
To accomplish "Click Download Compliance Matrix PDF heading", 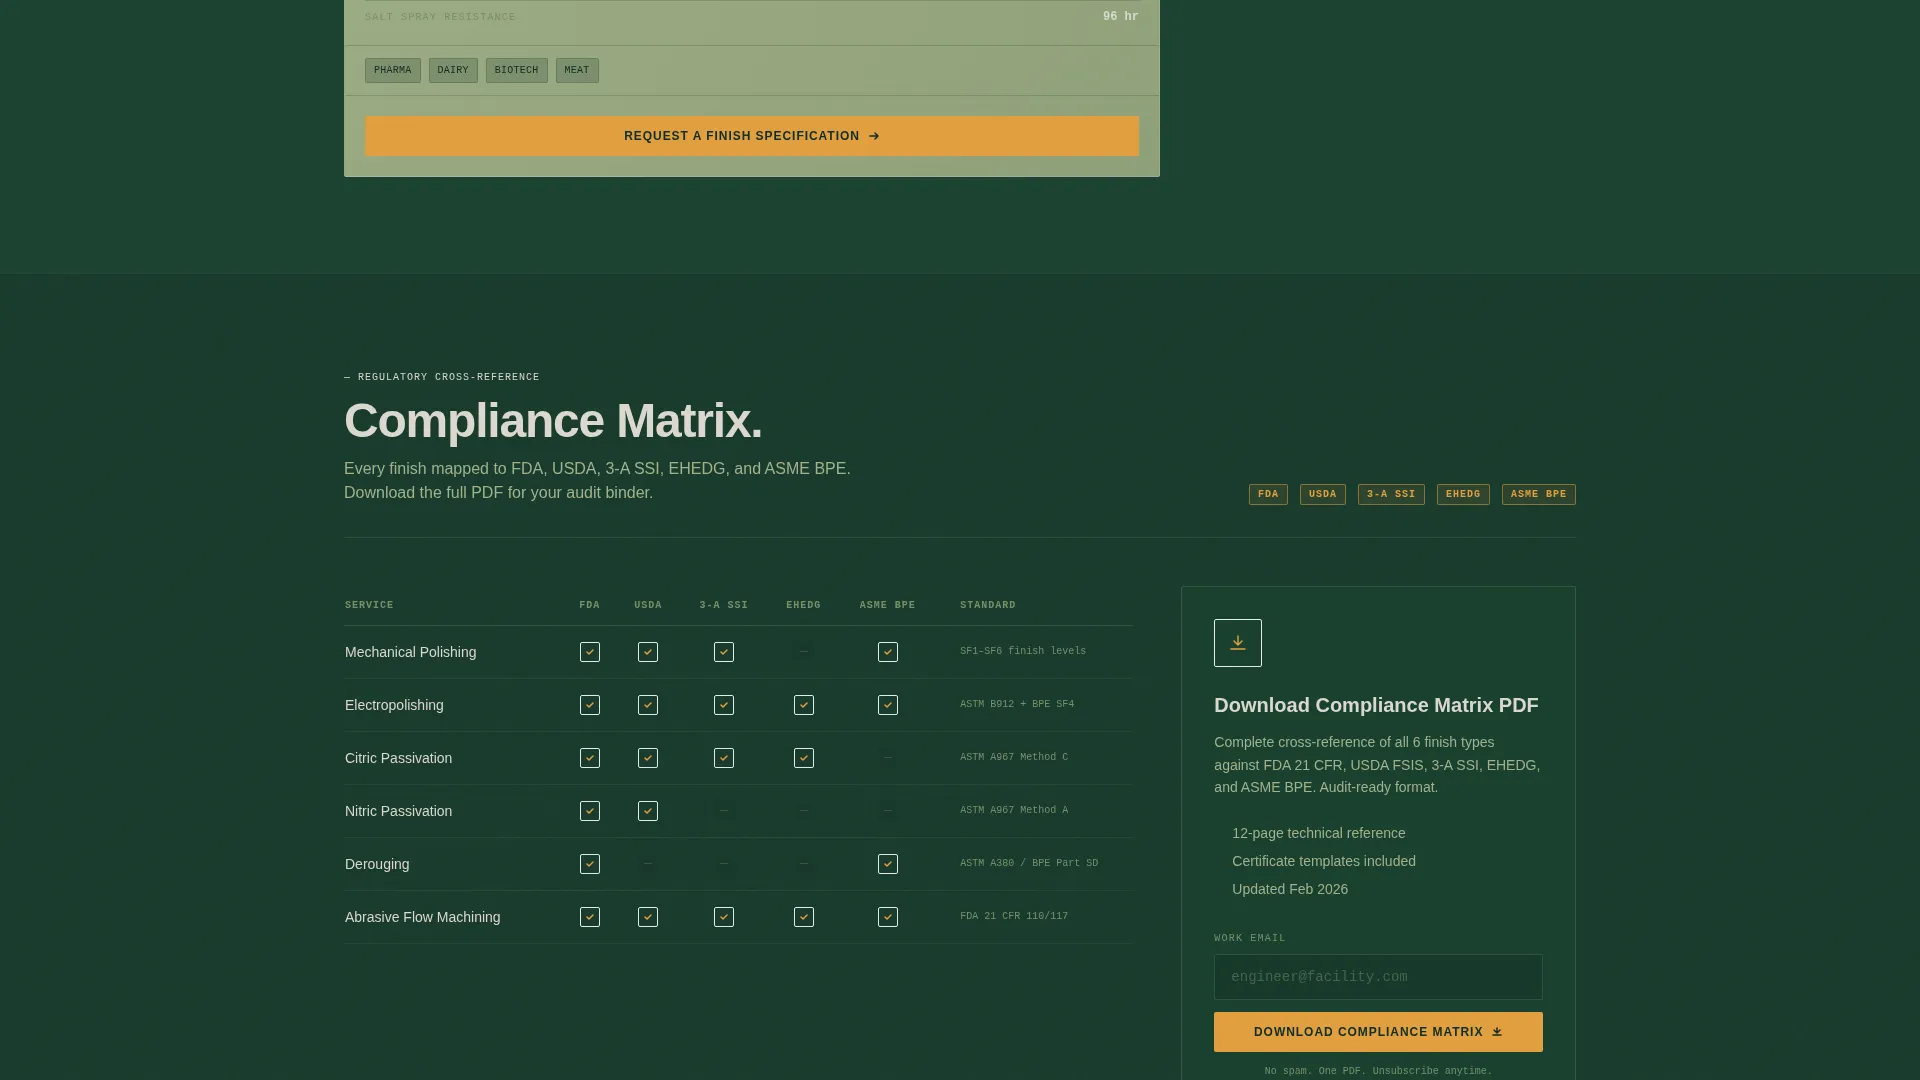I will tap(1376, 705).
